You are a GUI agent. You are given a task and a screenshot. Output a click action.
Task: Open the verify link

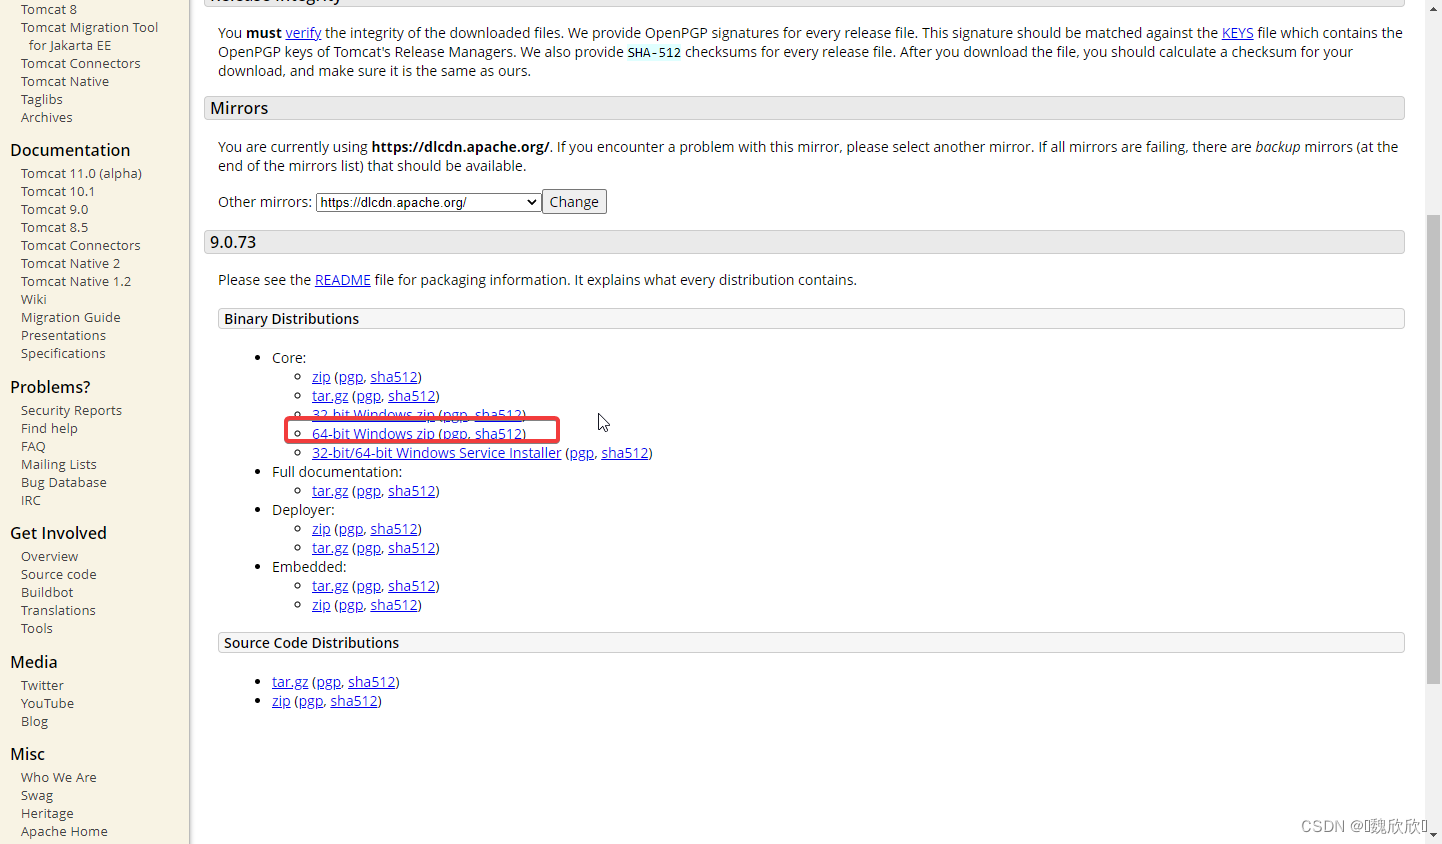(303, 33)
